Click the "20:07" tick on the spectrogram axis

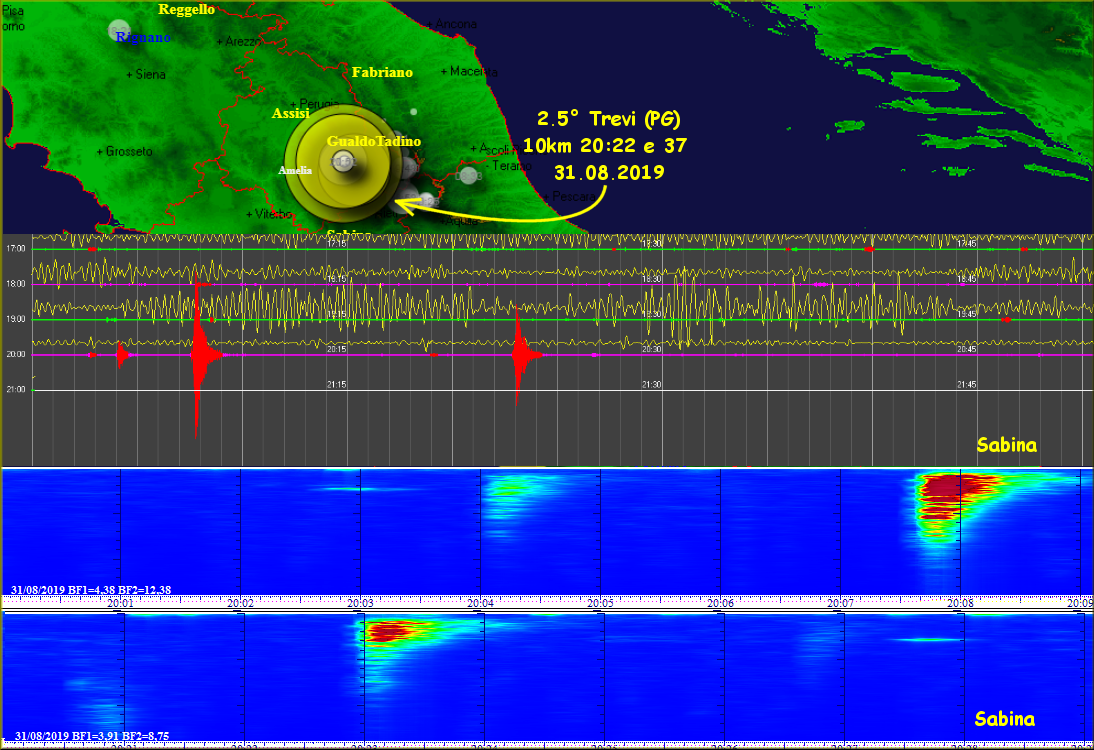(840, 603)
